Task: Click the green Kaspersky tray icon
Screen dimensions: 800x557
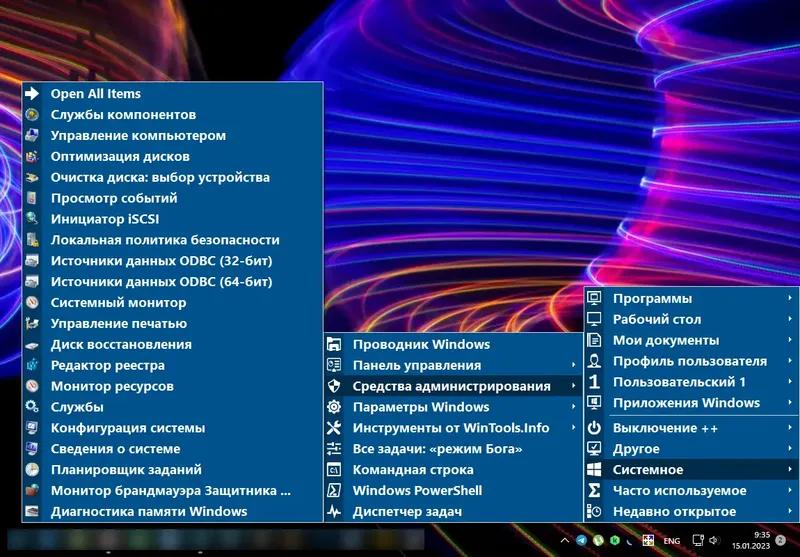Action: (615, 540)
